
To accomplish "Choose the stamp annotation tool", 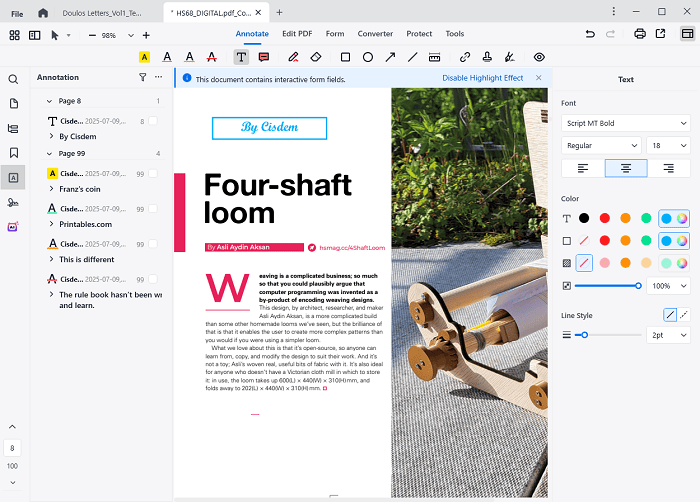I will [487, 57].
